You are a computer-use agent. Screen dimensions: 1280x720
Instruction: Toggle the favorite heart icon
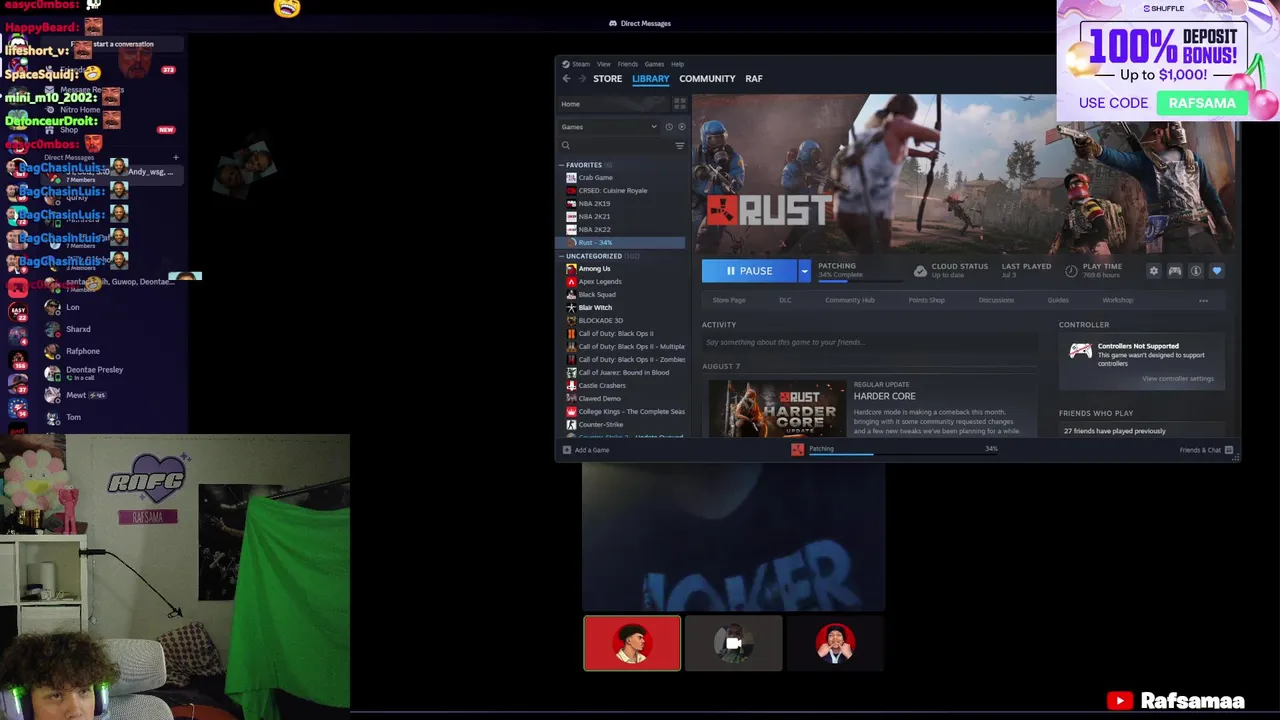point(1217,271)
